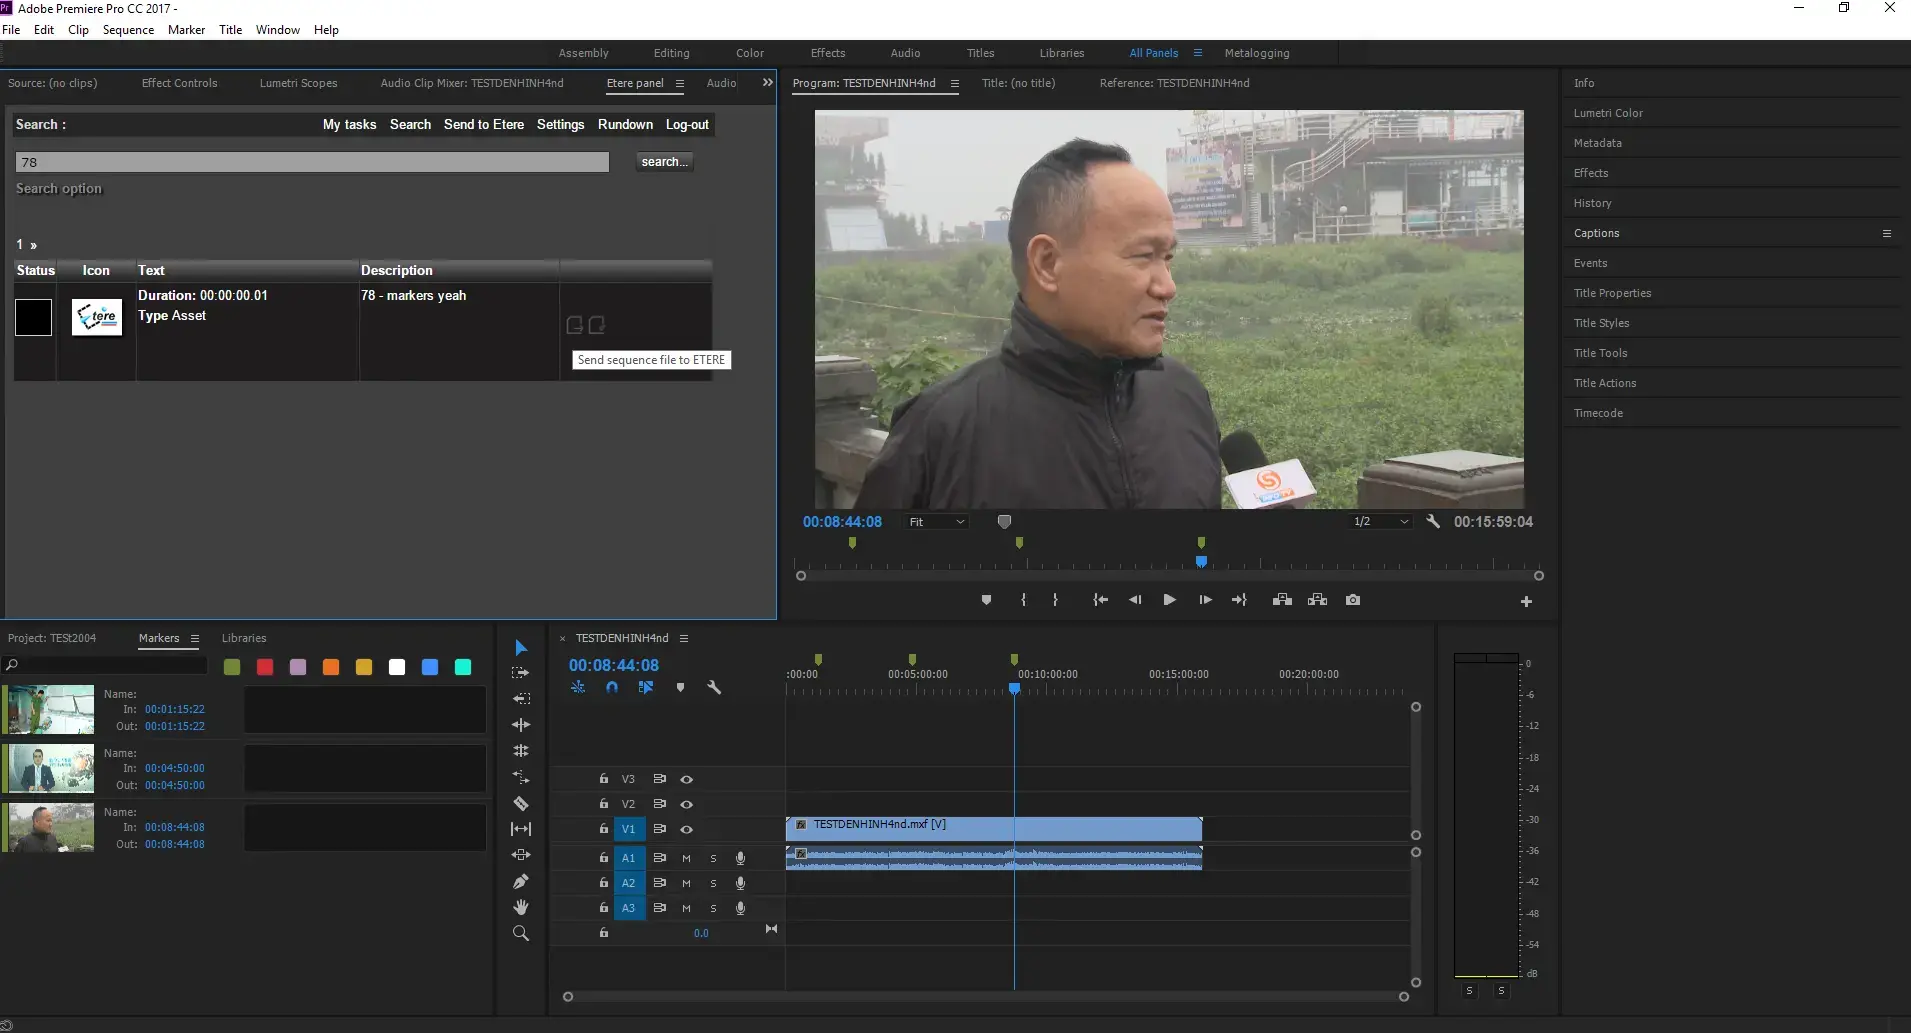Open timeline display settings wrench
Viewport: 1911px width, 1033px height.
[x=714, y=688]
